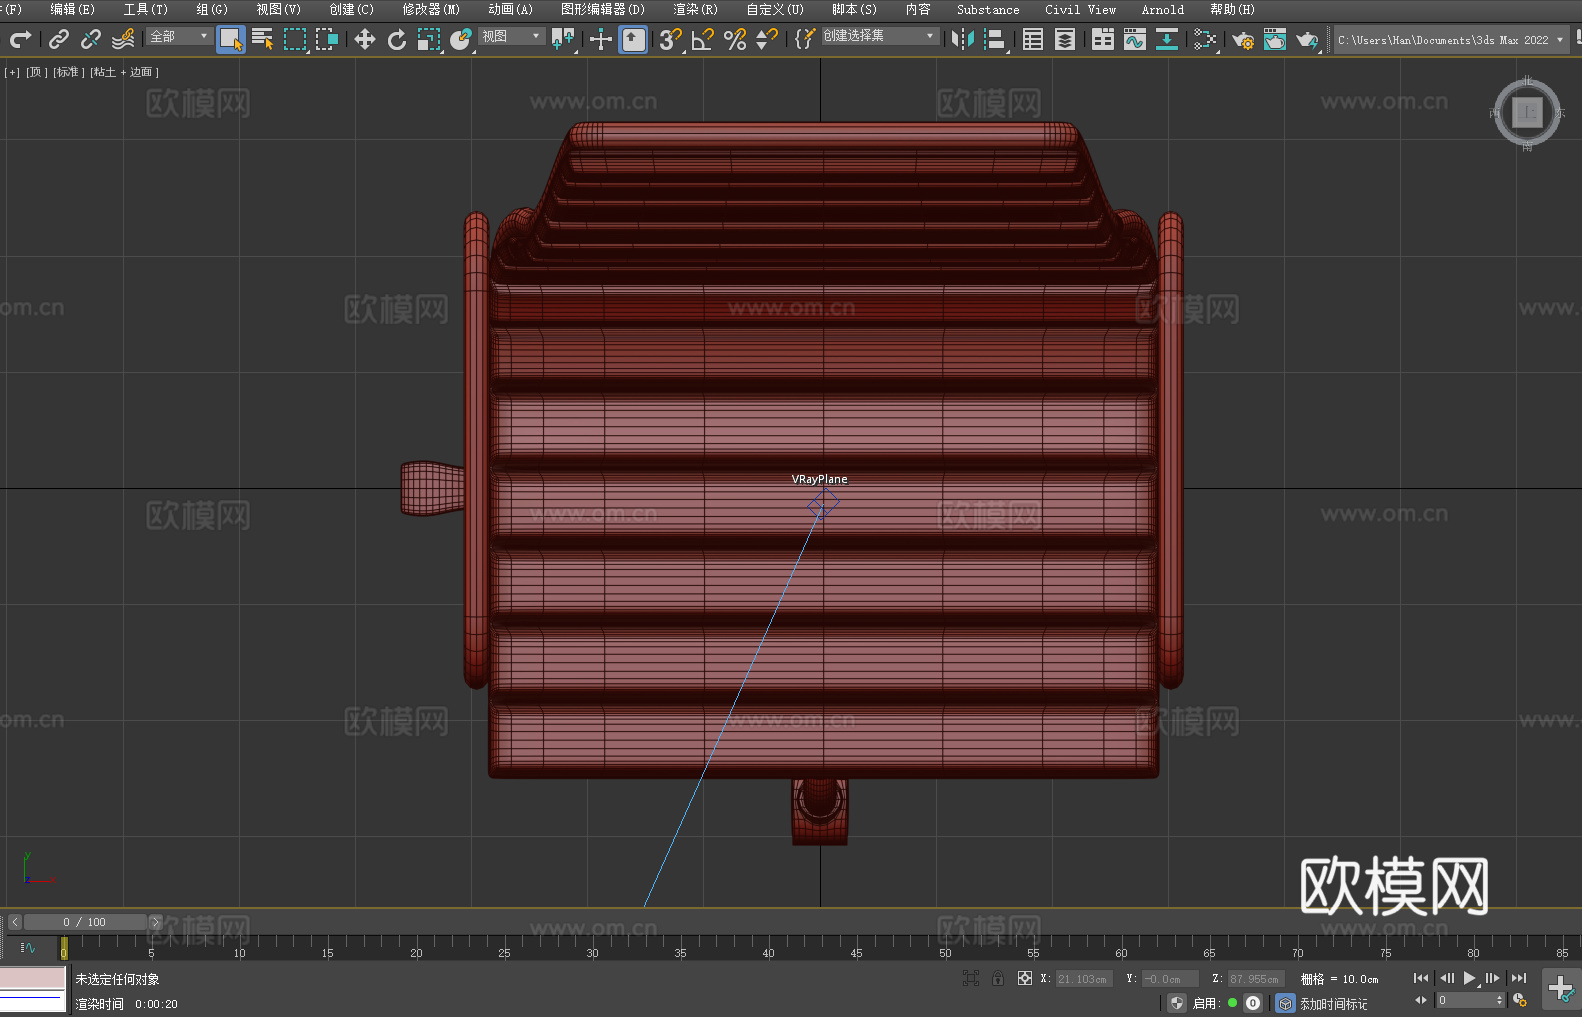The width and height of the screenshot is (1582, 1017).
Task: Open the Layer Explorer icon
Action: [x=1065, y=39]
